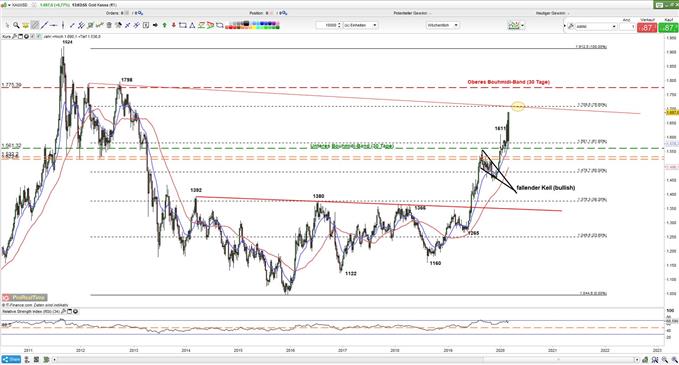
Task: Click the 2020 label on time axis
Action: [500, 350]
